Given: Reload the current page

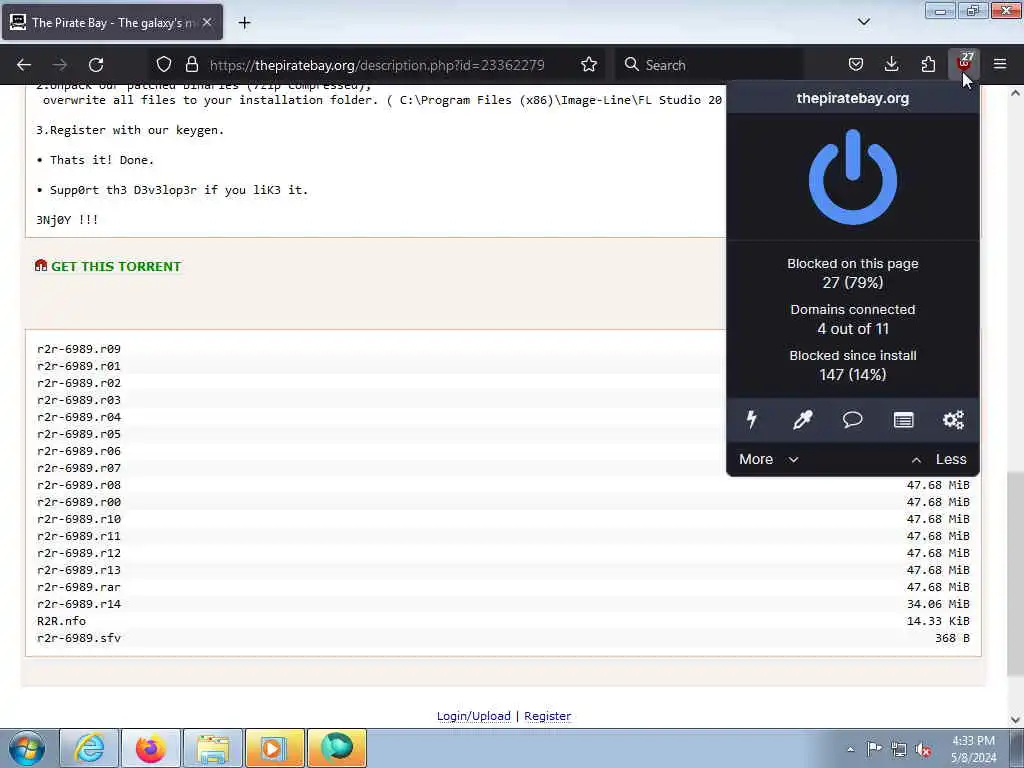Looking at the screenshot, I should (96, 64).
